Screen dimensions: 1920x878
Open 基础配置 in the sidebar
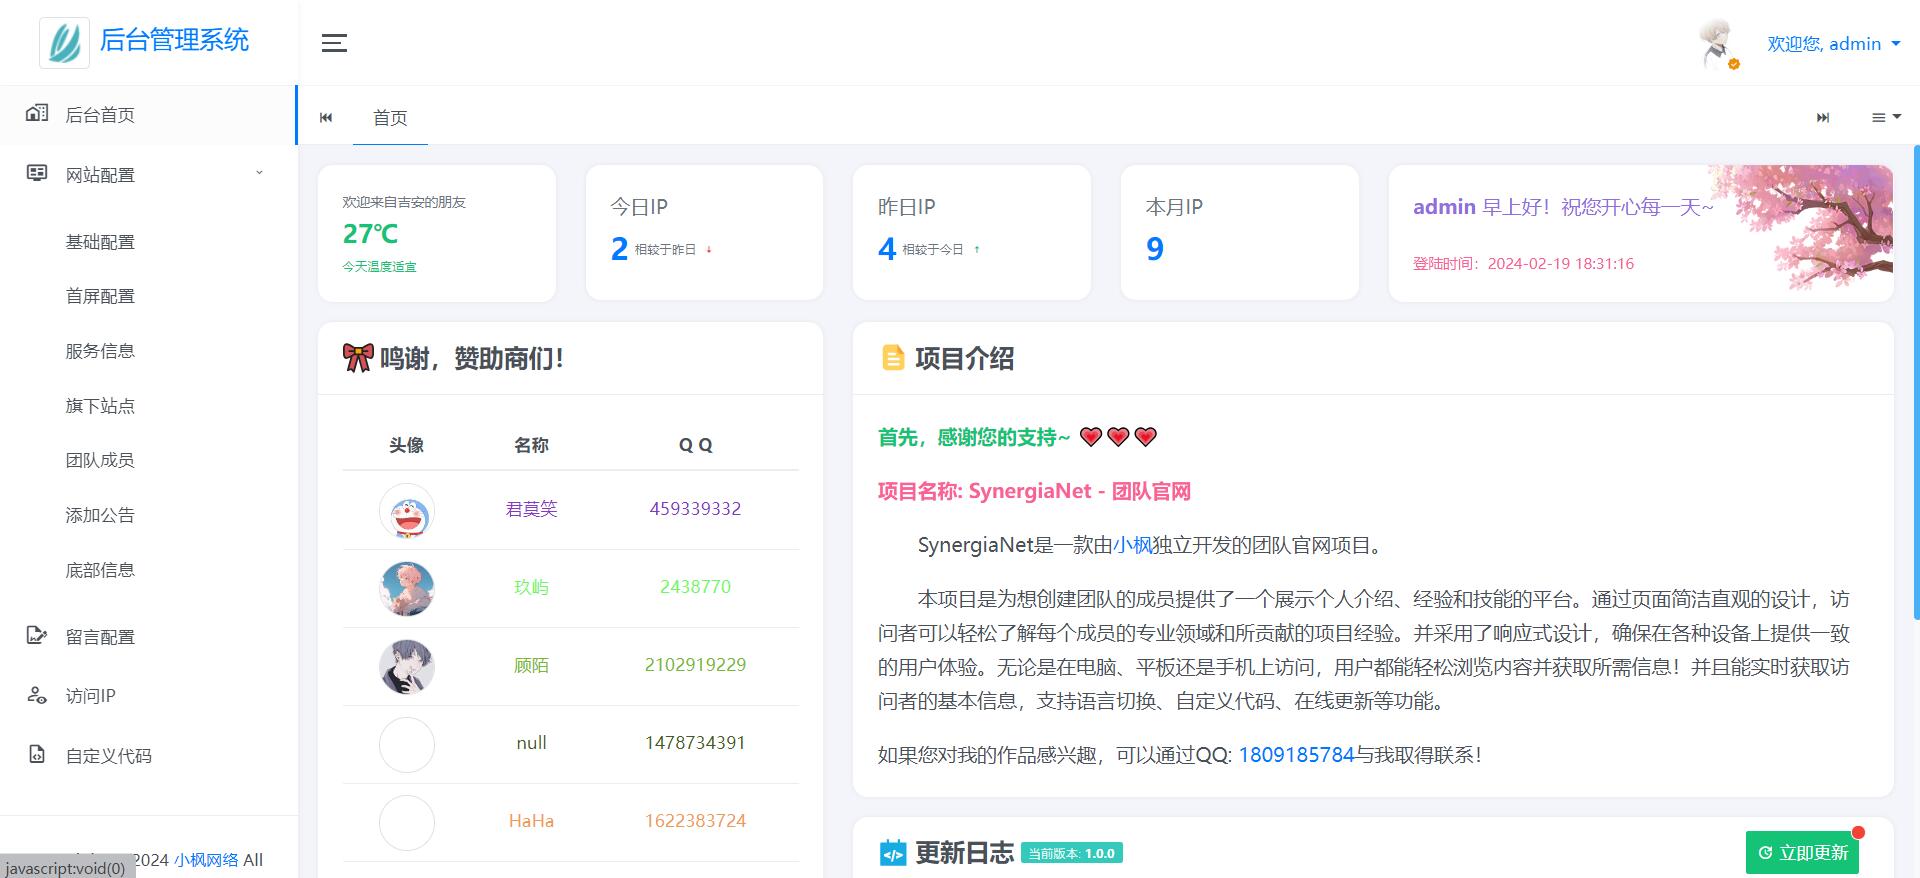[x=100, y=242]
